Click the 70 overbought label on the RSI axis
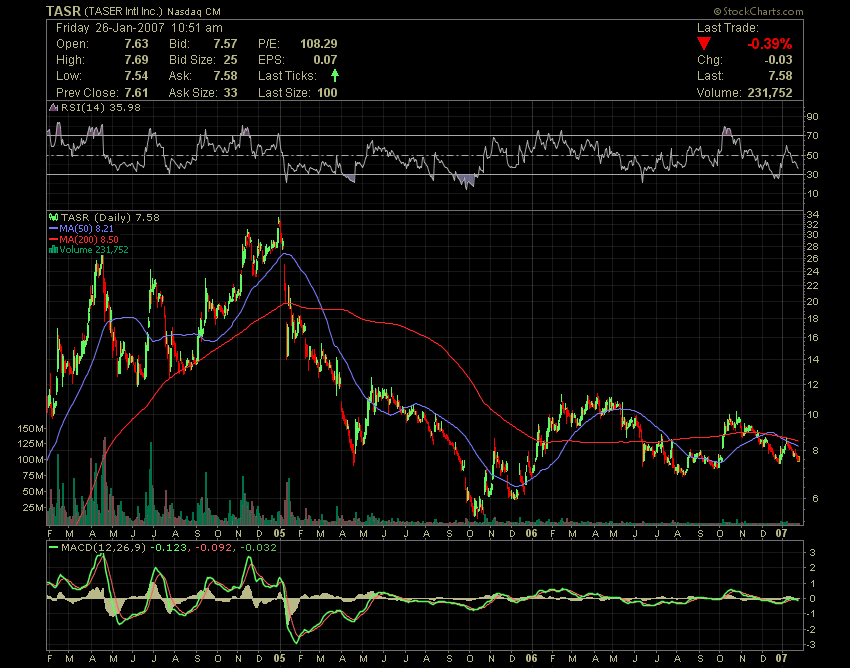 click(813, 136)
